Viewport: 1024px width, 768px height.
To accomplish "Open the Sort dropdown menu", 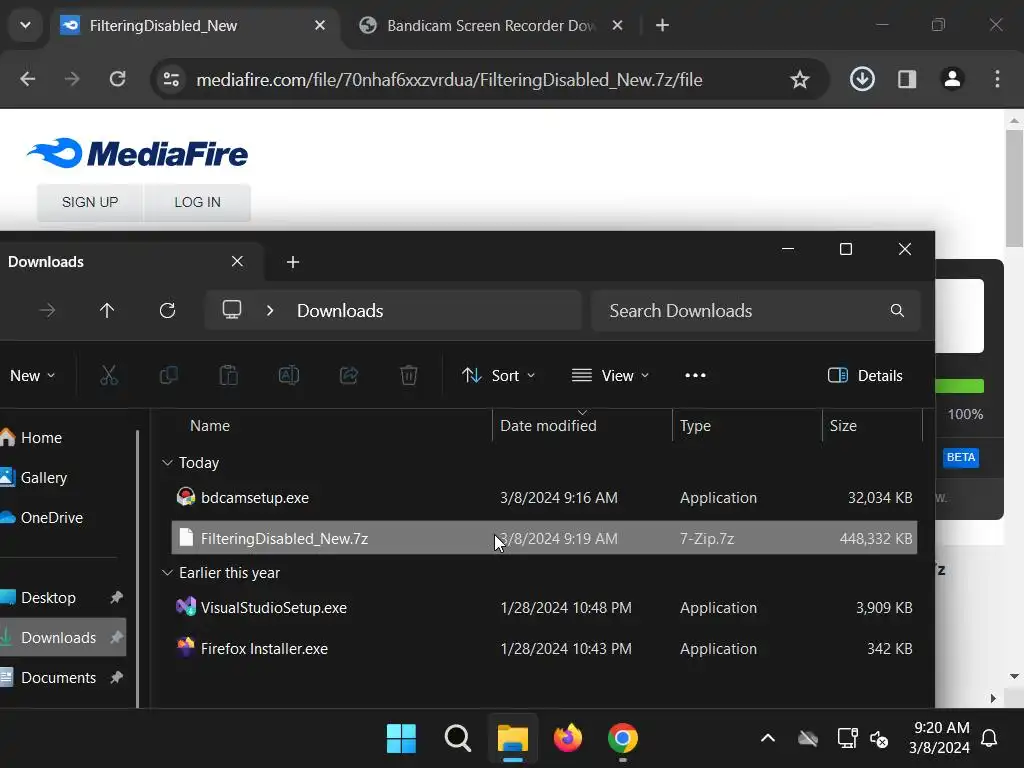I will 498,376.
